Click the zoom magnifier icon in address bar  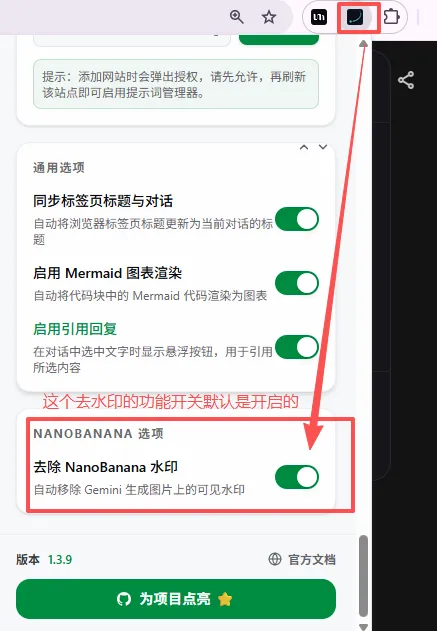pos(237,17)
